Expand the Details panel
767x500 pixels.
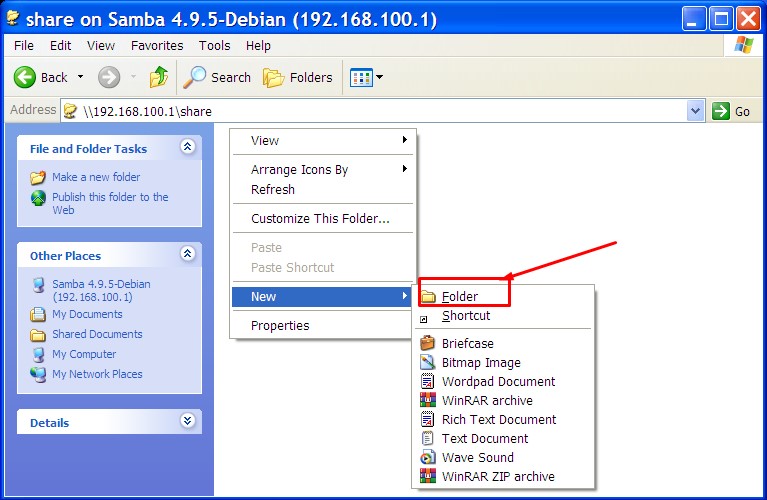187,421
